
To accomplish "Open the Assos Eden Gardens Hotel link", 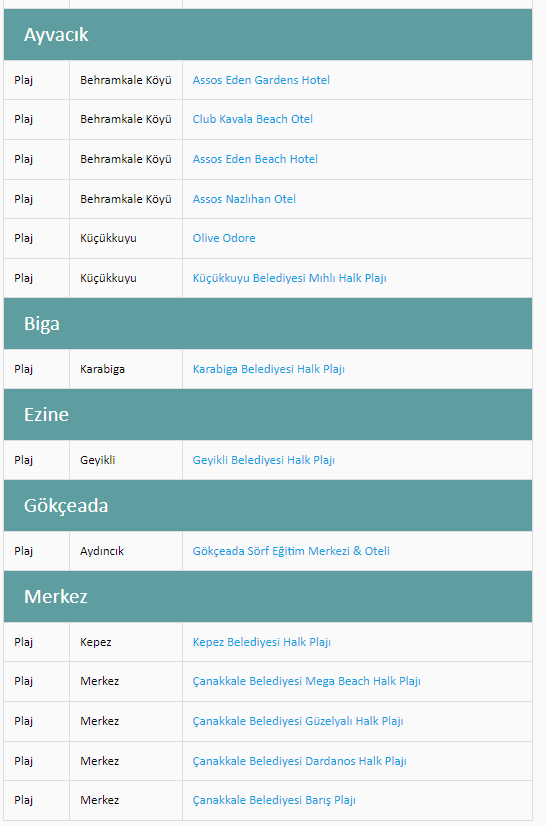I will 261,80.
